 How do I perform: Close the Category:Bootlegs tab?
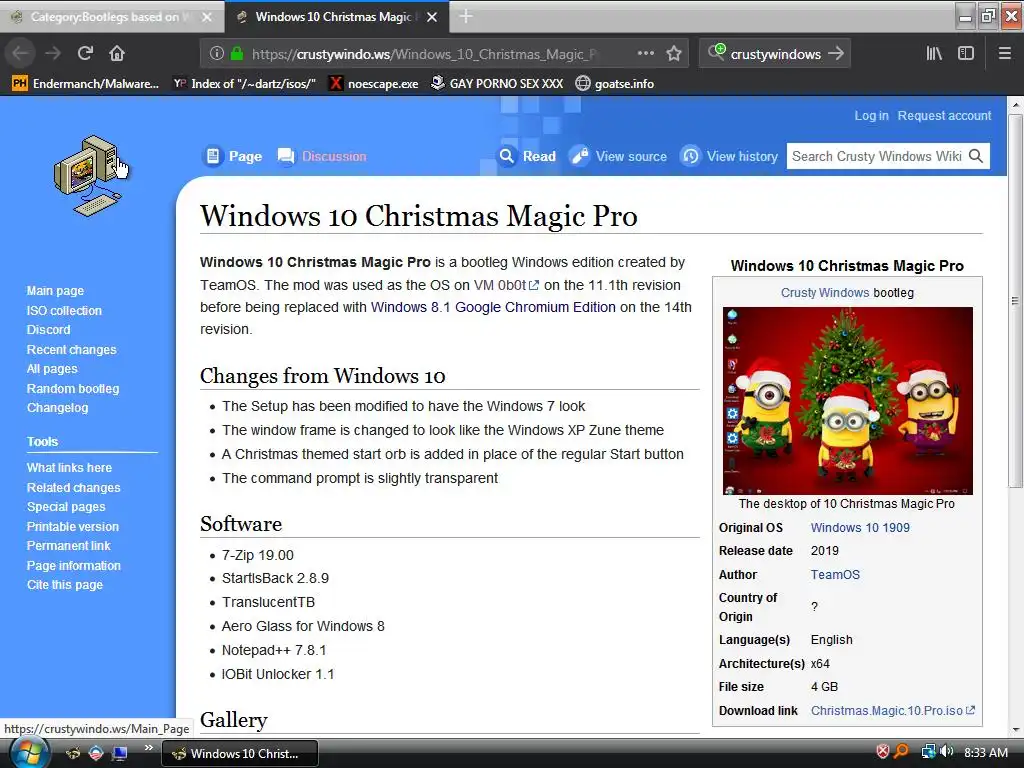(x=207, y=17)
